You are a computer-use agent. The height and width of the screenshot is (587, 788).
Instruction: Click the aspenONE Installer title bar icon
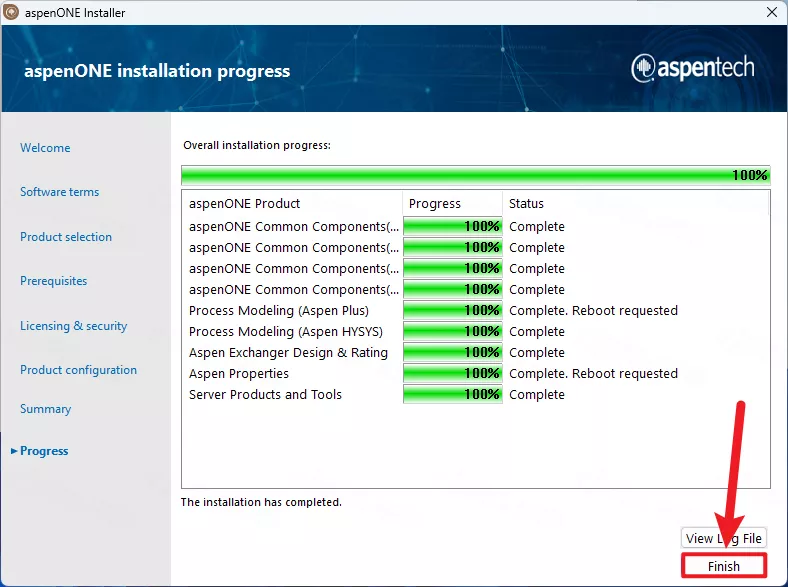tap(12, 13)
